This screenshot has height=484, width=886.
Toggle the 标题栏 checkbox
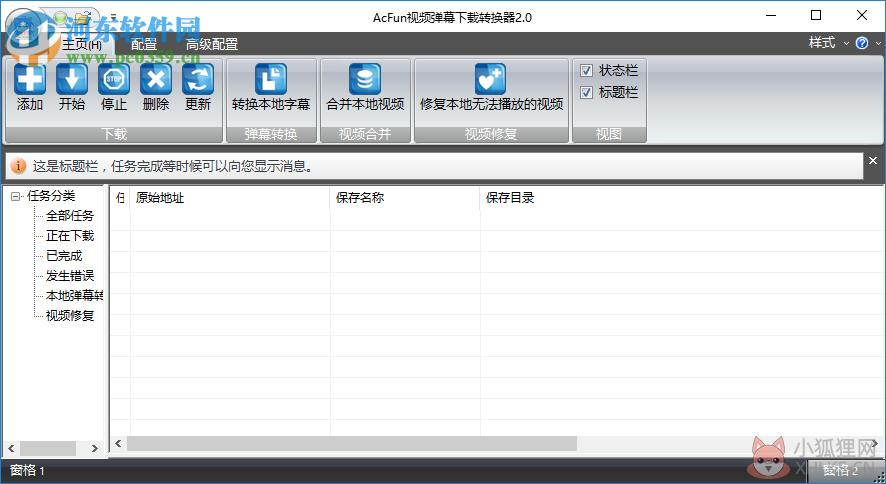(x=587, y=92)
